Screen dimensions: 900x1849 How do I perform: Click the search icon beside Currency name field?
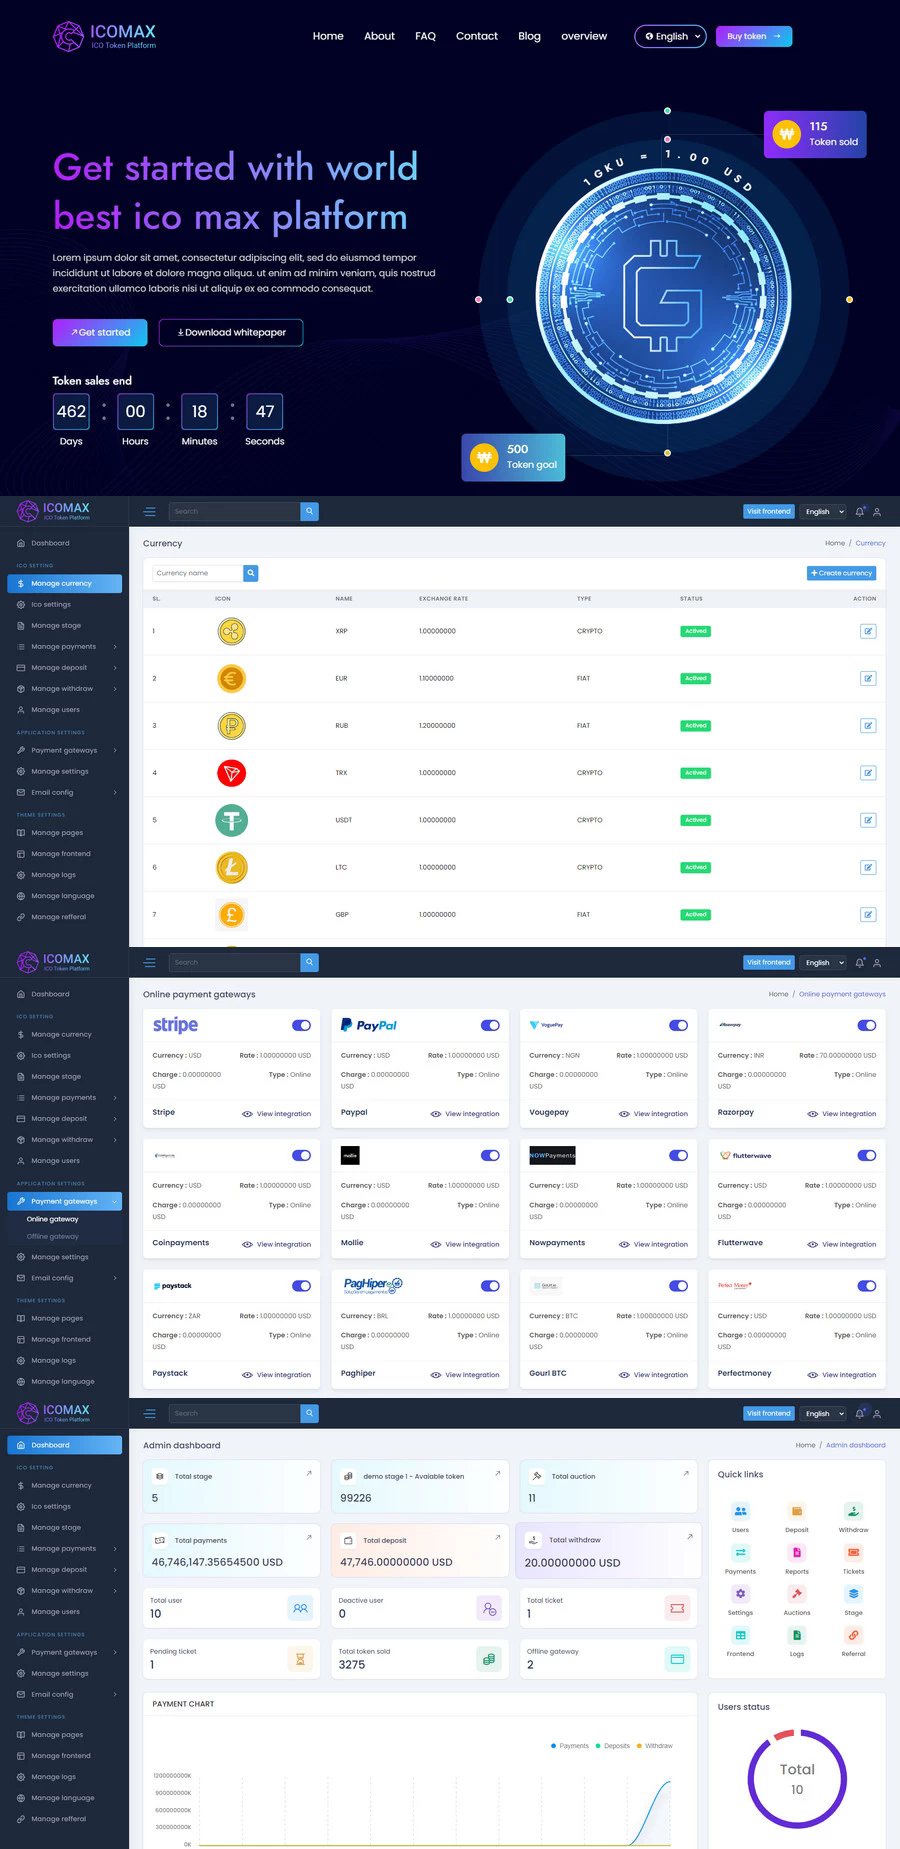pyautogui.click(x=251, y=573)
